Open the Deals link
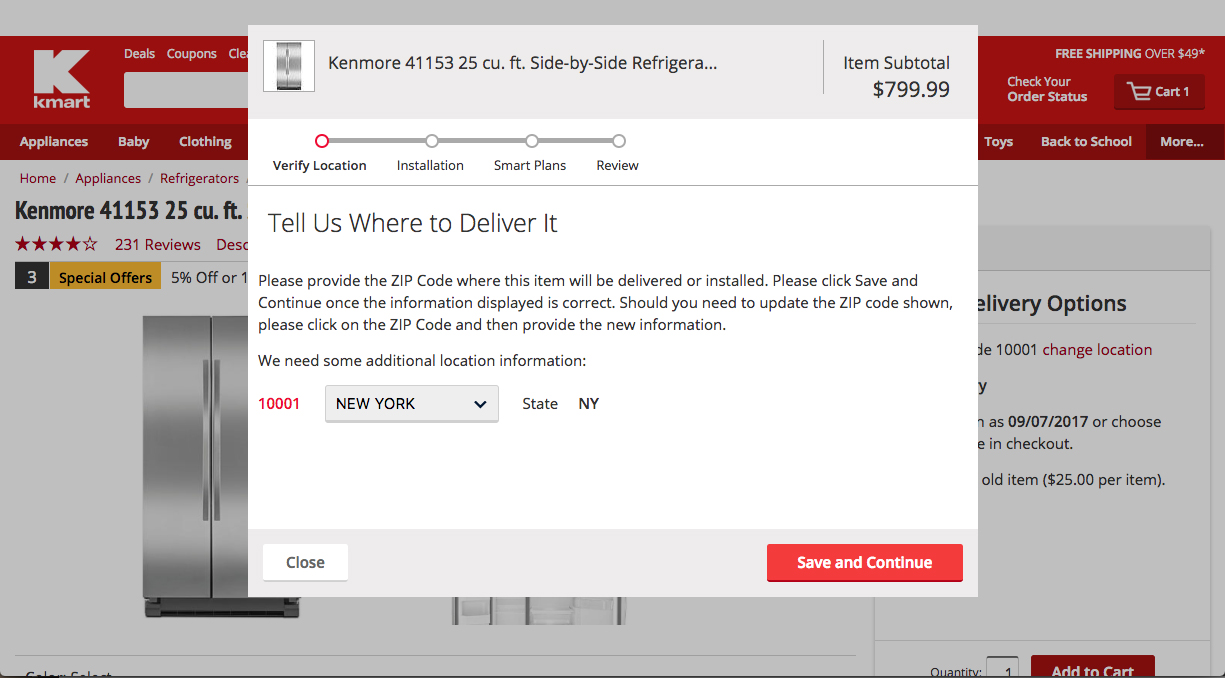The image size is (1225, 678). coord(140,54)
